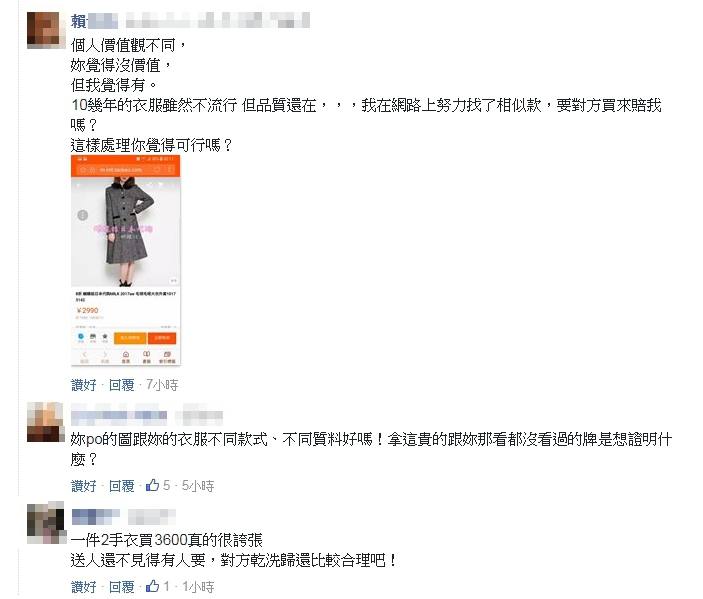The height and width of the screenshot is (599, 703).
Task: Open the third commenter's profile picture
Action: [45, 523]
